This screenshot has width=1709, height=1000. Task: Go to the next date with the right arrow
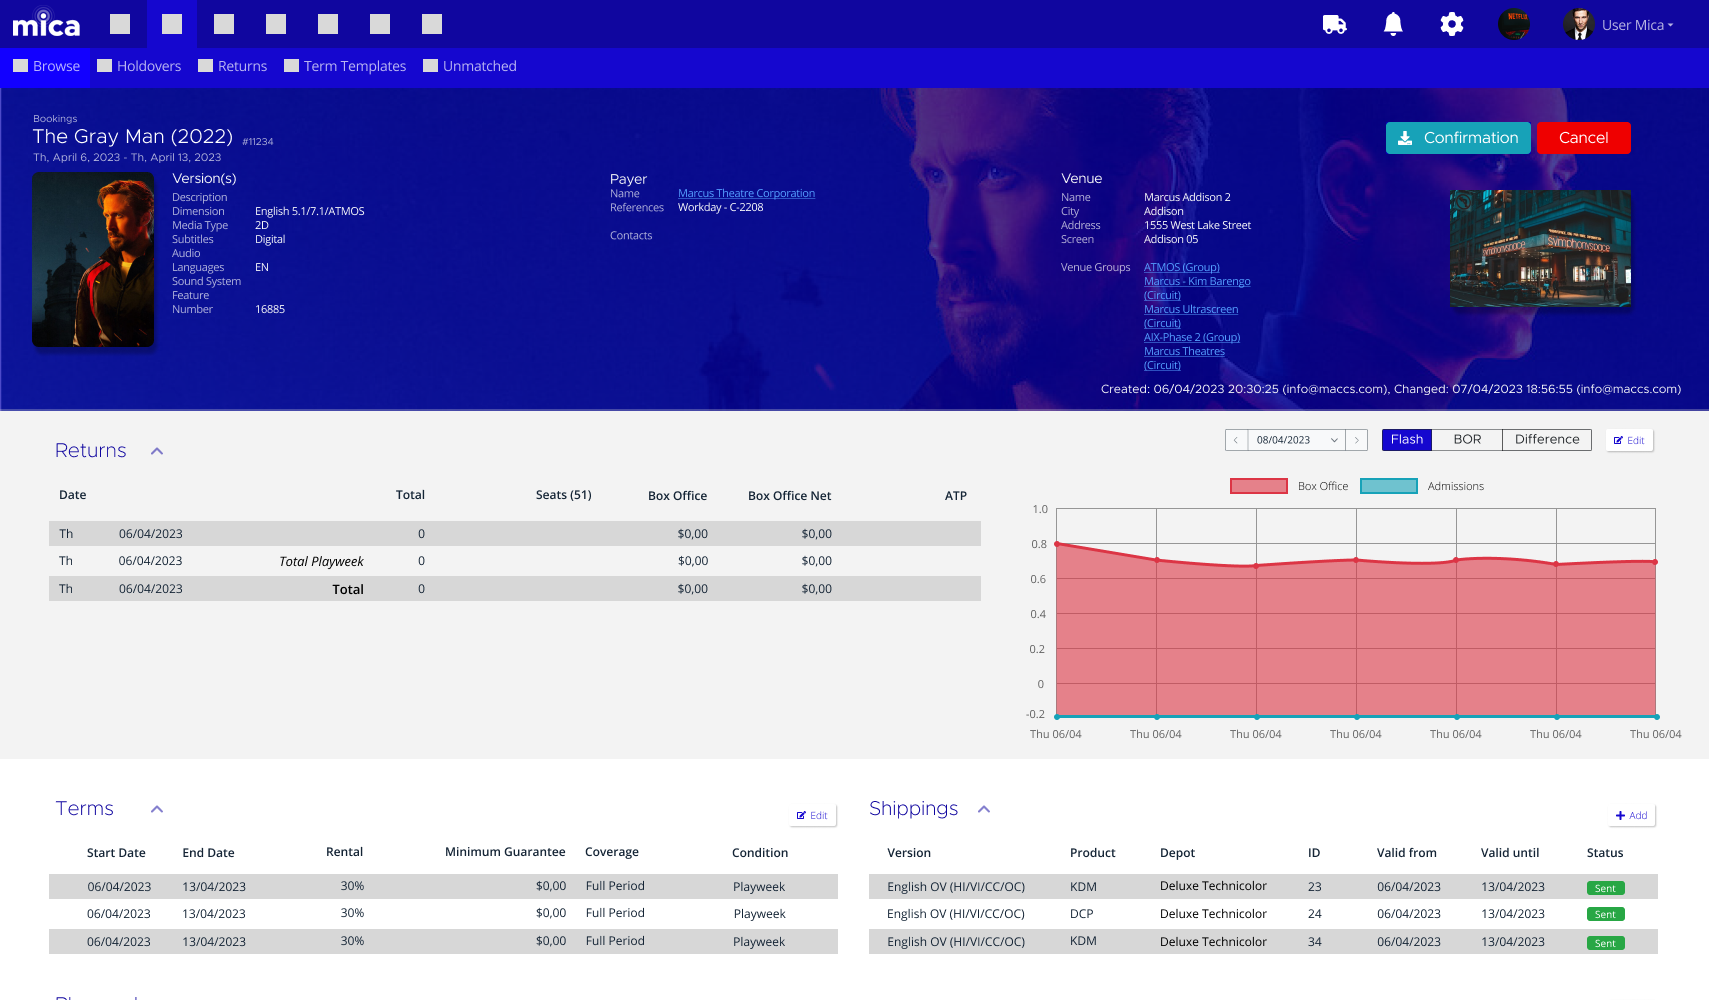coord(1356,440)
